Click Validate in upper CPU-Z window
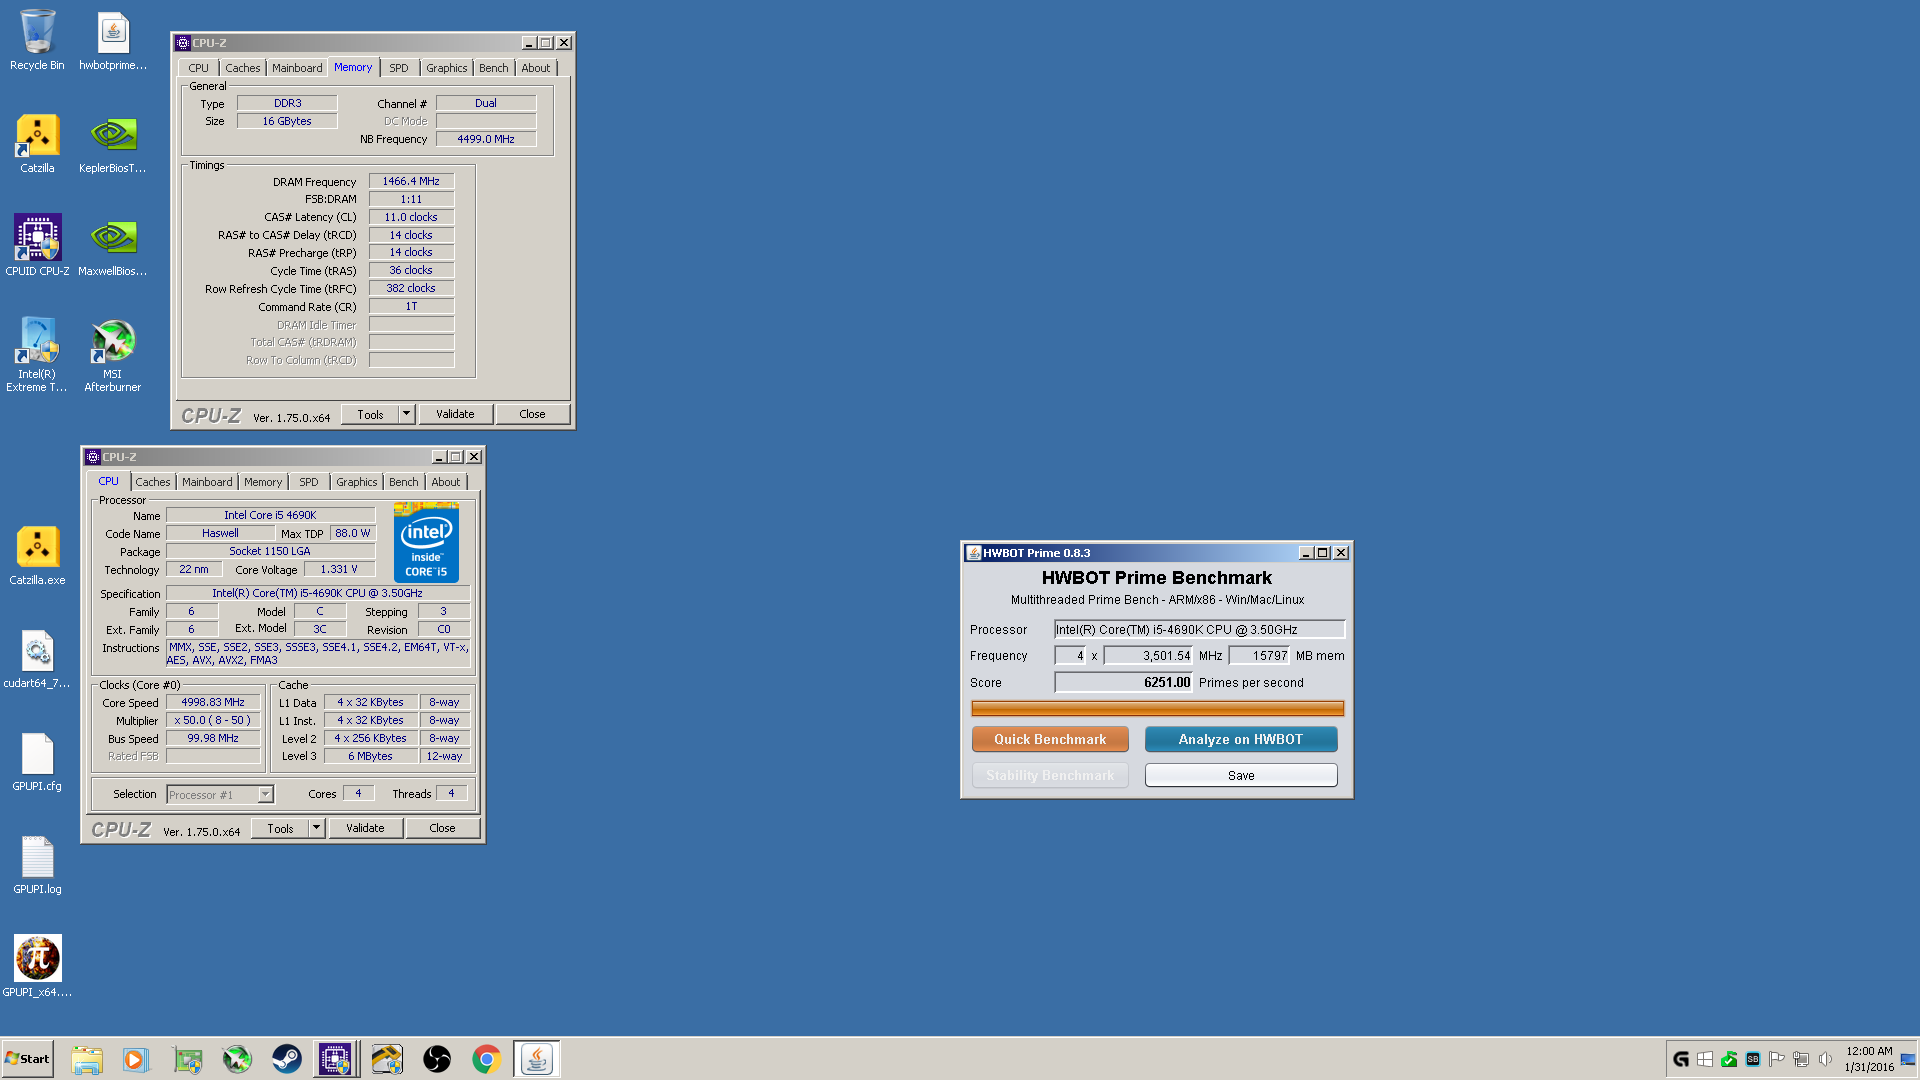The image size is (1920, 1080). (x=455, y=414)
